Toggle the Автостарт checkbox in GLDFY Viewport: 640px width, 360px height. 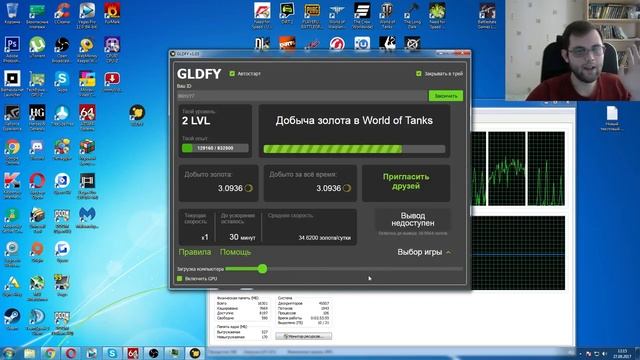tap(232, 73)
